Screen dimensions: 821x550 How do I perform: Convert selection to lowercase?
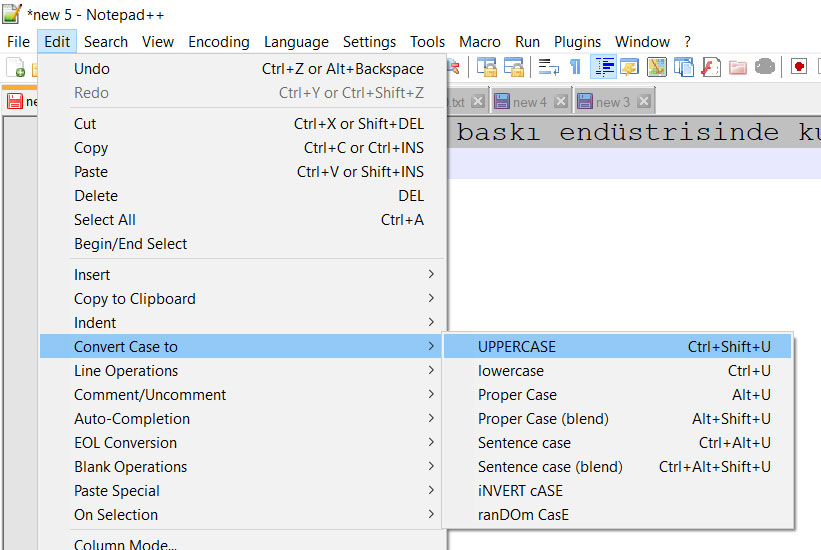[618, 371]
